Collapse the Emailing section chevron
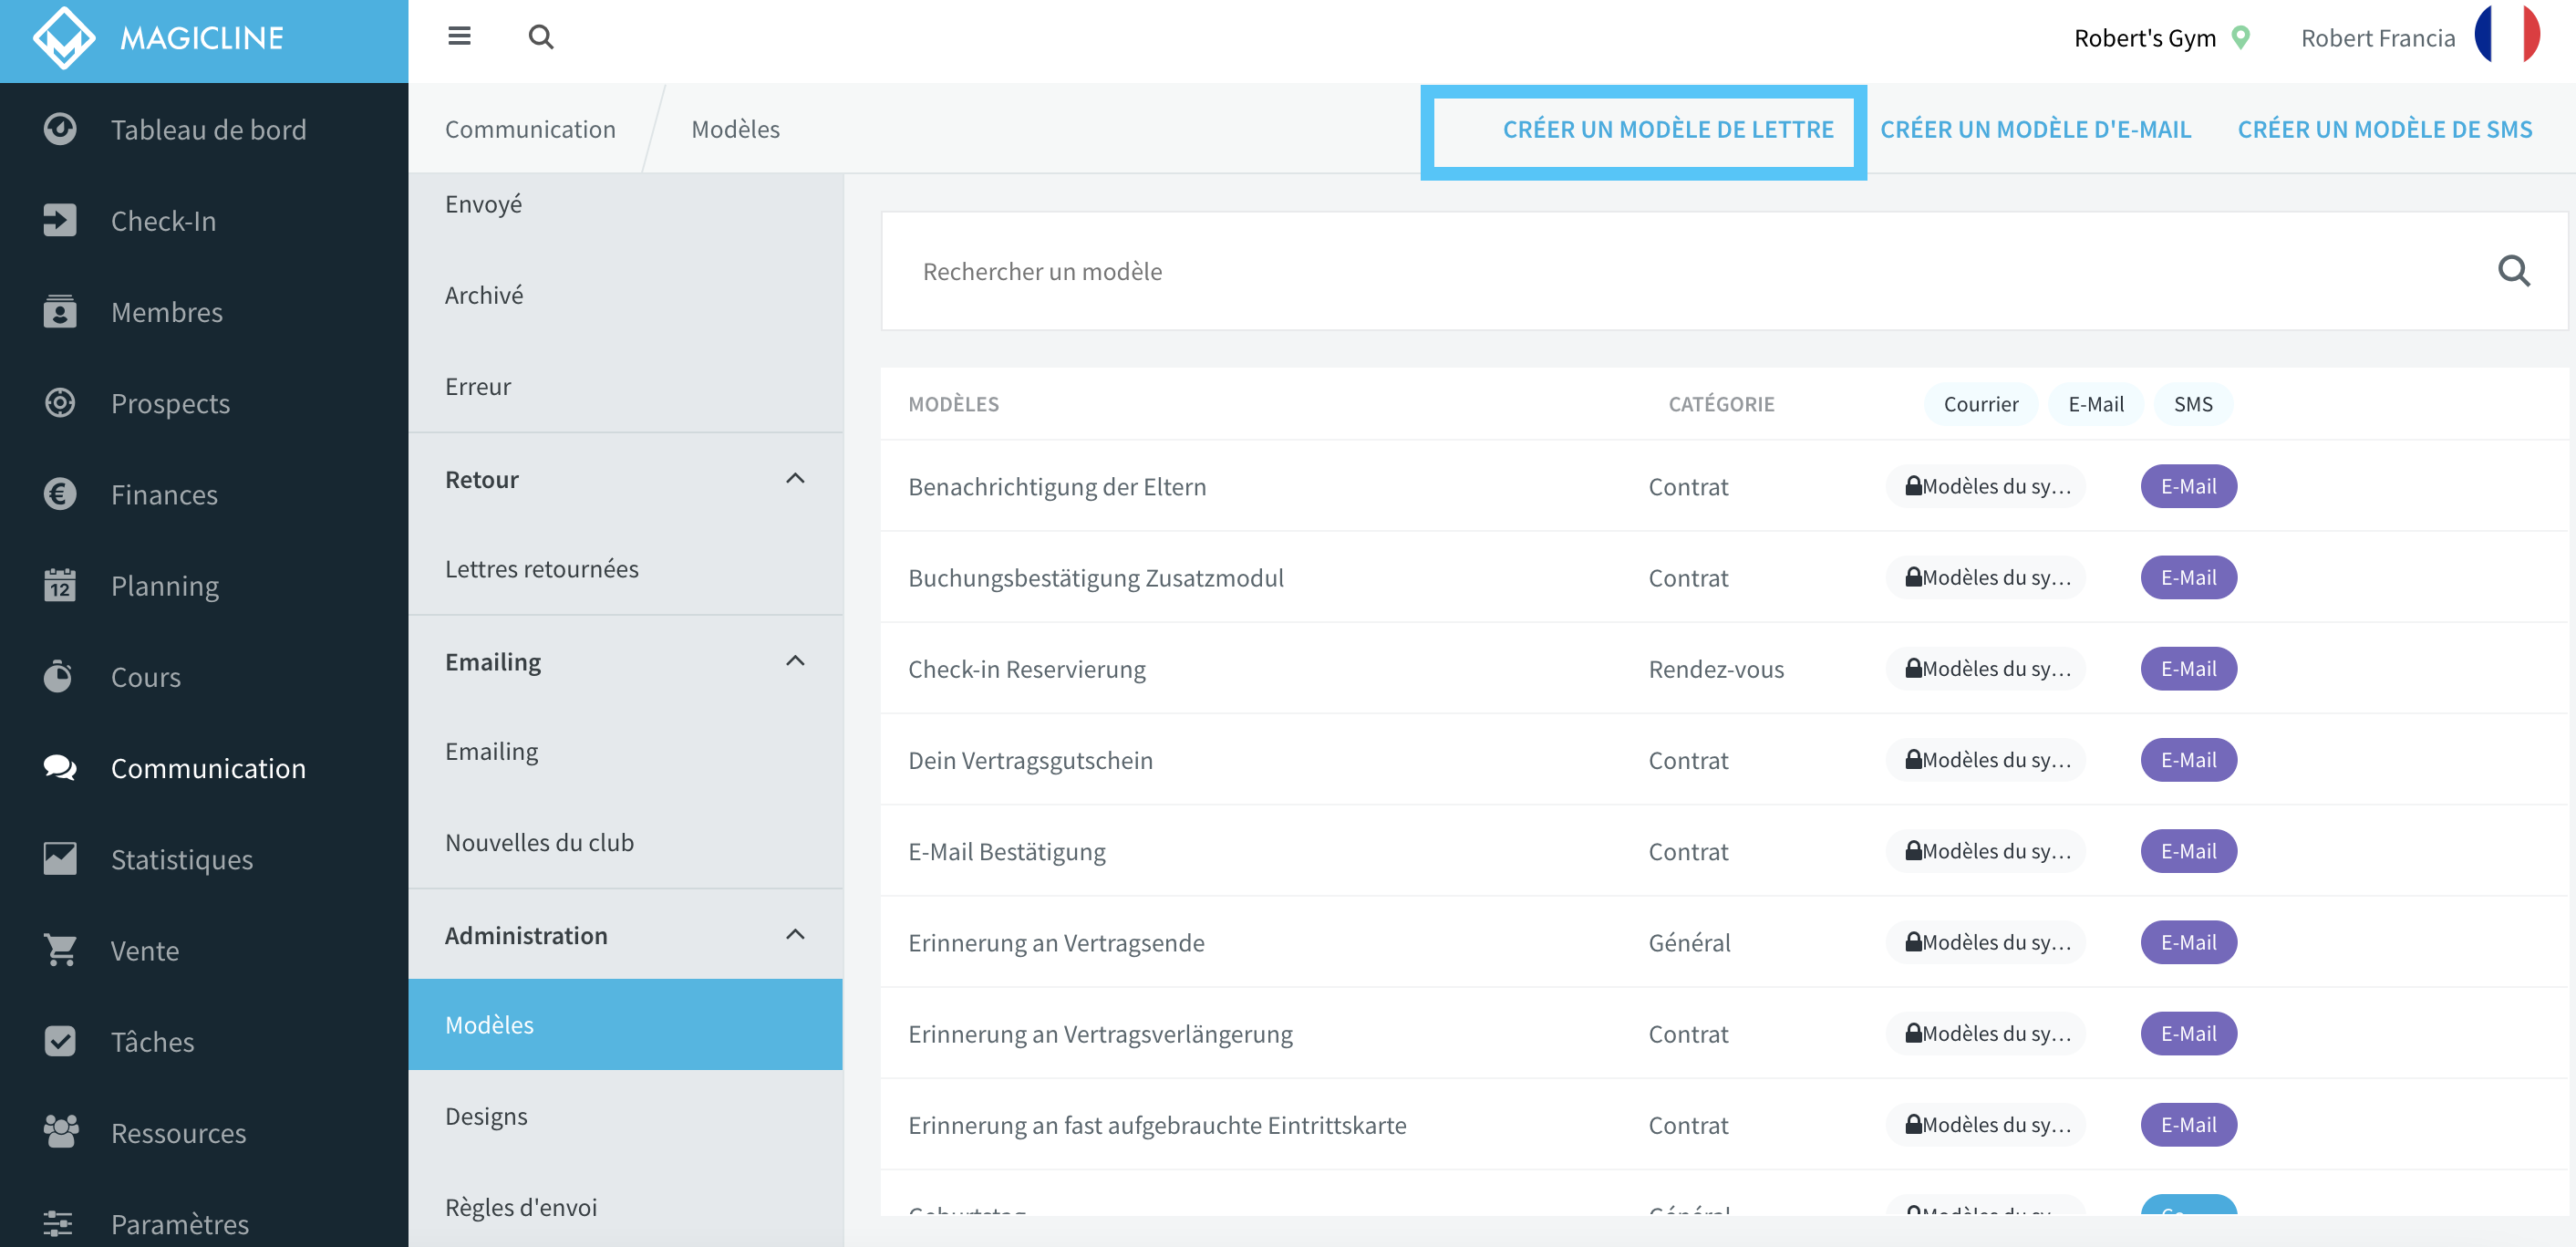Image resolution: width=2576 pixels, height=1247 pixels. pyautogui.click(x=795, y=661)
